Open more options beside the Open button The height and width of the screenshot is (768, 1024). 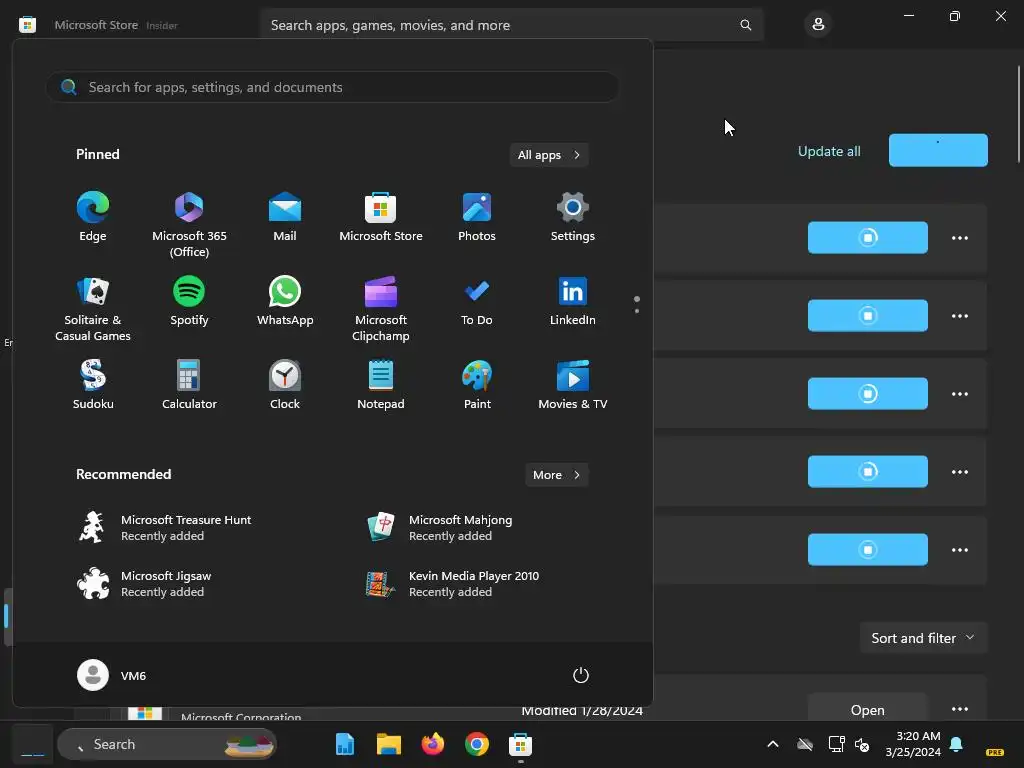coord(959,709)
